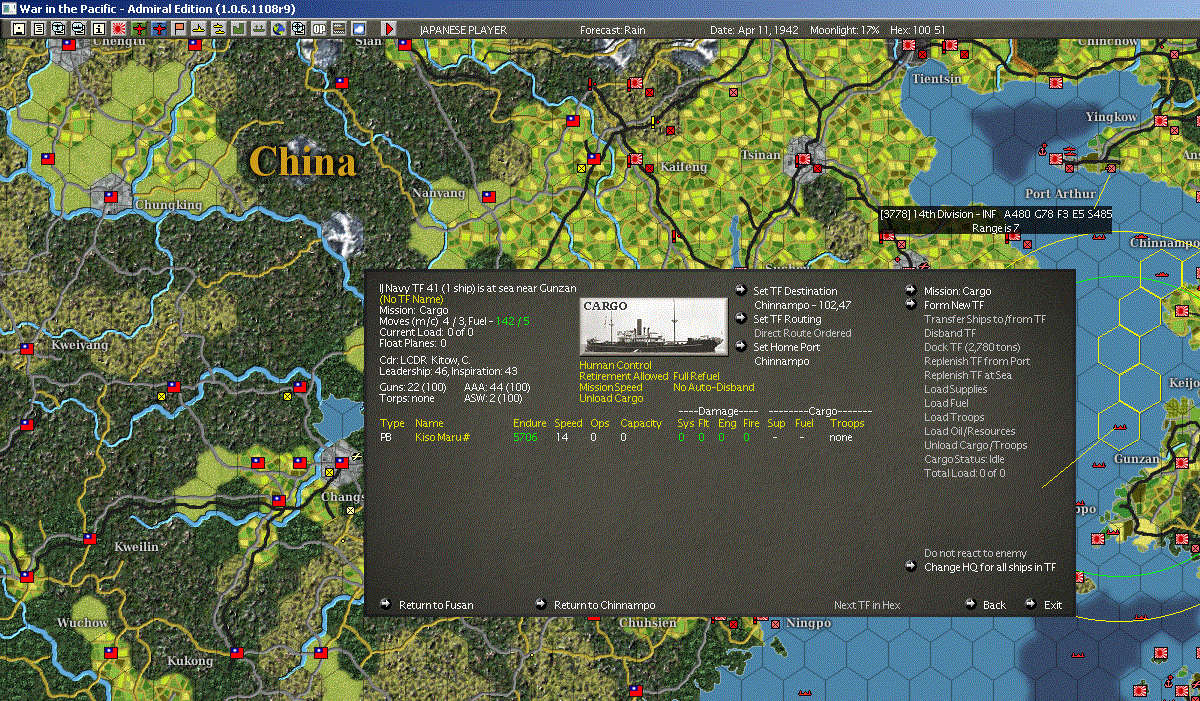Click the cloud weather toolbar icon
This screenshot has width=1200, height=701.
(359, 29)
